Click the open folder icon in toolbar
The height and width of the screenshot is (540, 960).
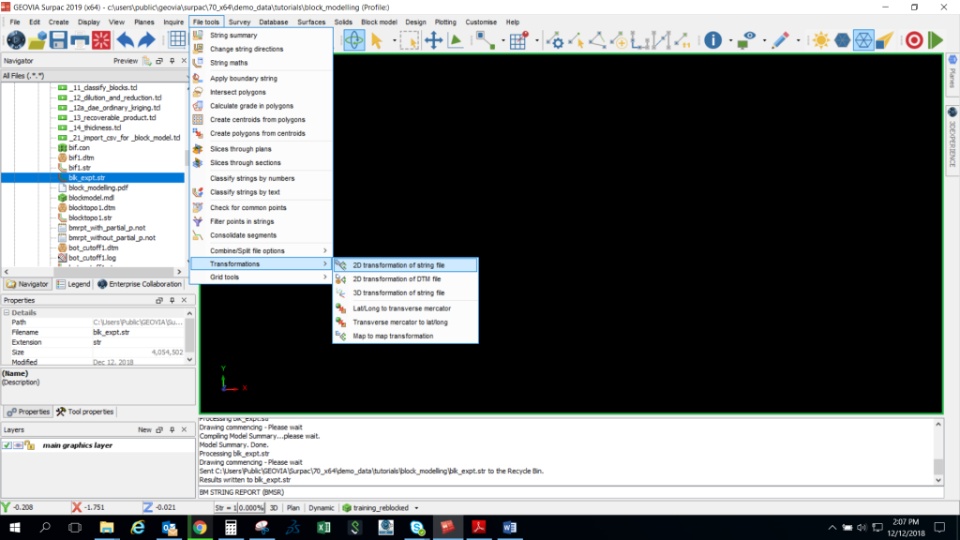point(37,40)
